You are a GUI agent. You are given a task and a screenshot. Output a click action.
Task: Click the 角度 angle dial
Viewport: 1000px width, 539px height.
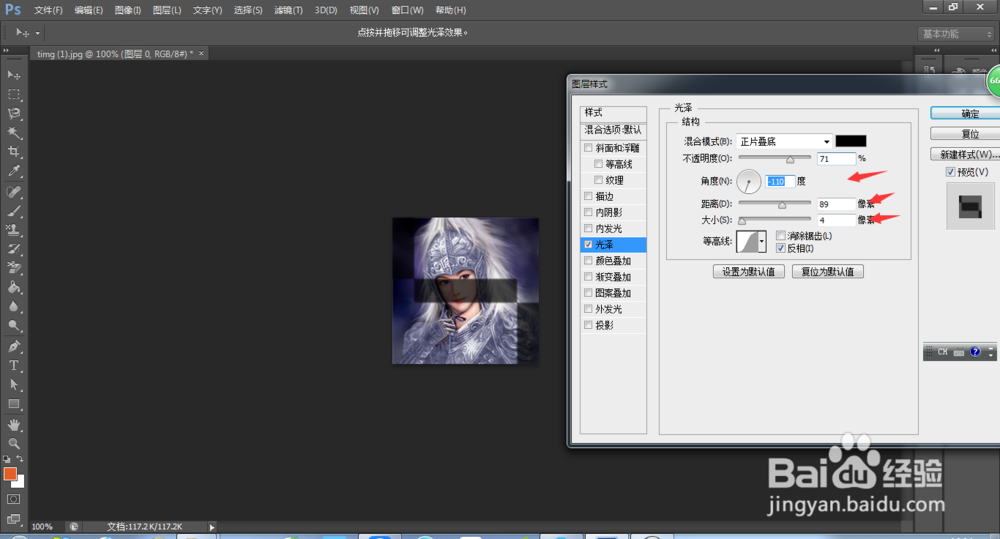coord(748,181)
